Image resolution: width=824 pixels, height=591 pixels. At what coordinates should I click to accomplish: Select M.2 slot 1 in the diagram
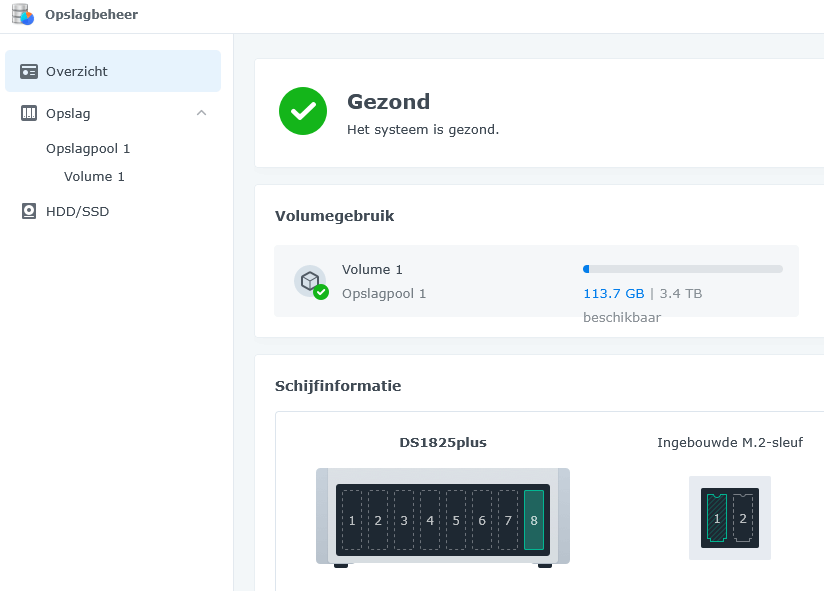coord(716,518)
